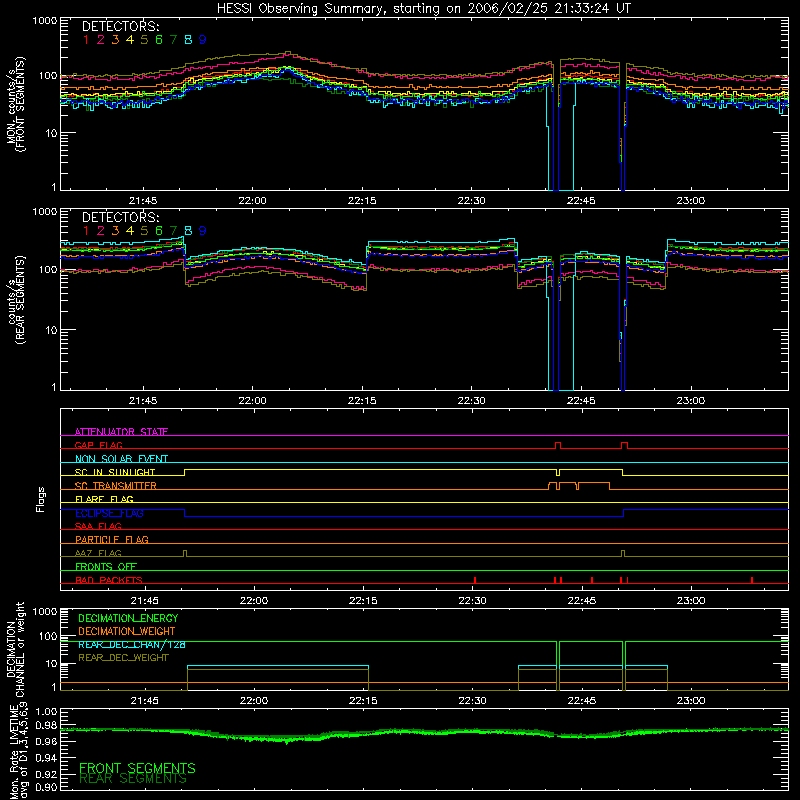Click the 100 tick on decimation y-axis
The width and height of the screenshot is (800, 800).
pos(48,636)
